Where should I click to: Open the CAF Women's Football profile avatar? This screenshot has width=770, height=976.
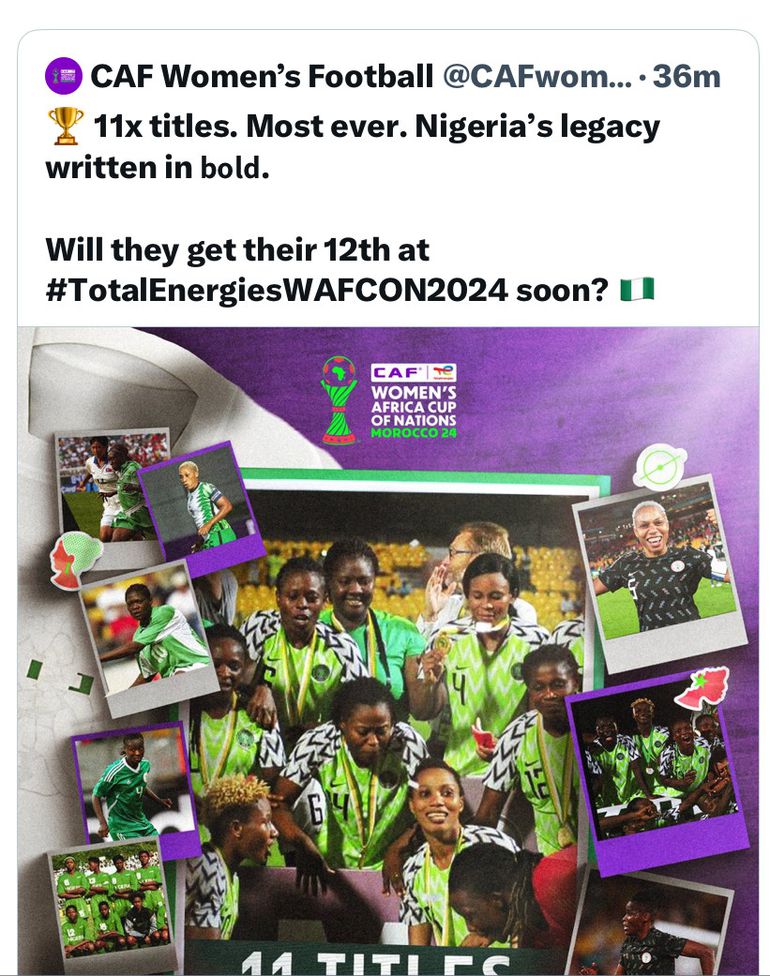tap(63, 76)
